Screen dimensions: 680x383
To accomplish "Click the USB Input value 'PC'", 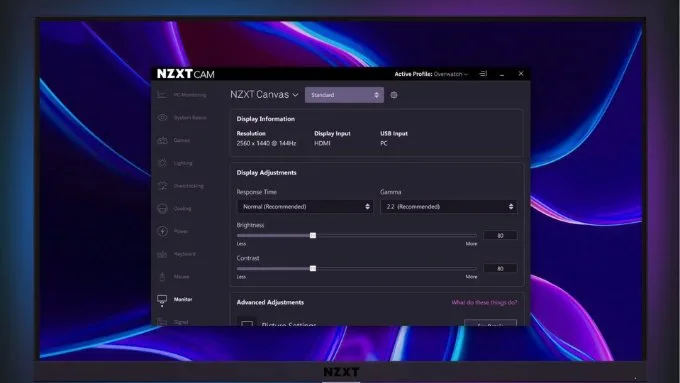I will pos(384,143).
